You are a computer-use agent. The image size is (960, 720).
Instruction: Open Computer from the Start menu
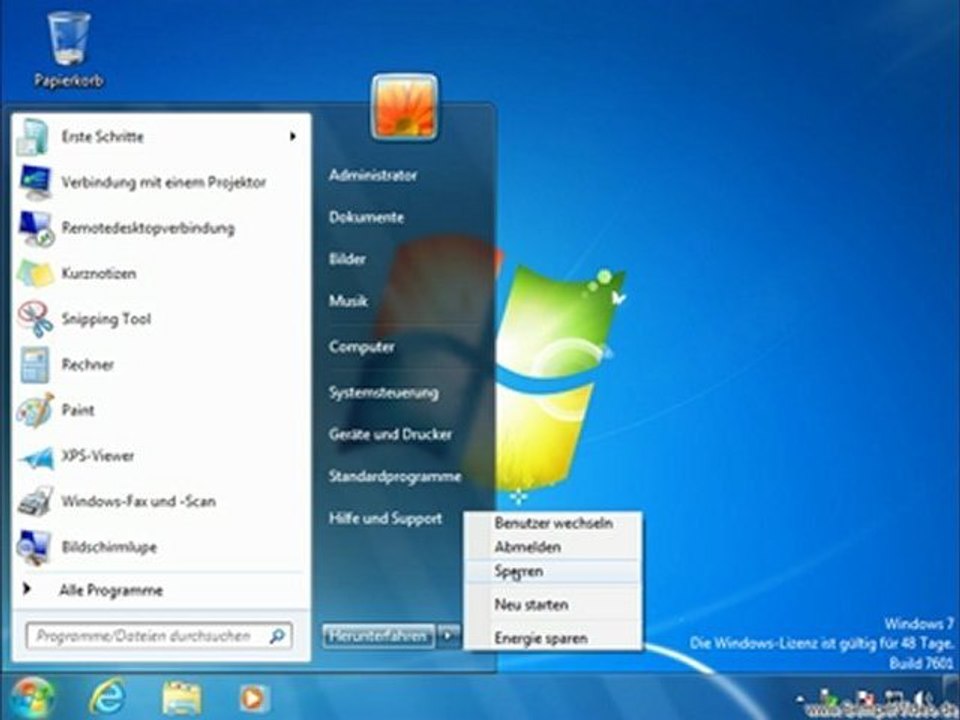tap(361, 347)
